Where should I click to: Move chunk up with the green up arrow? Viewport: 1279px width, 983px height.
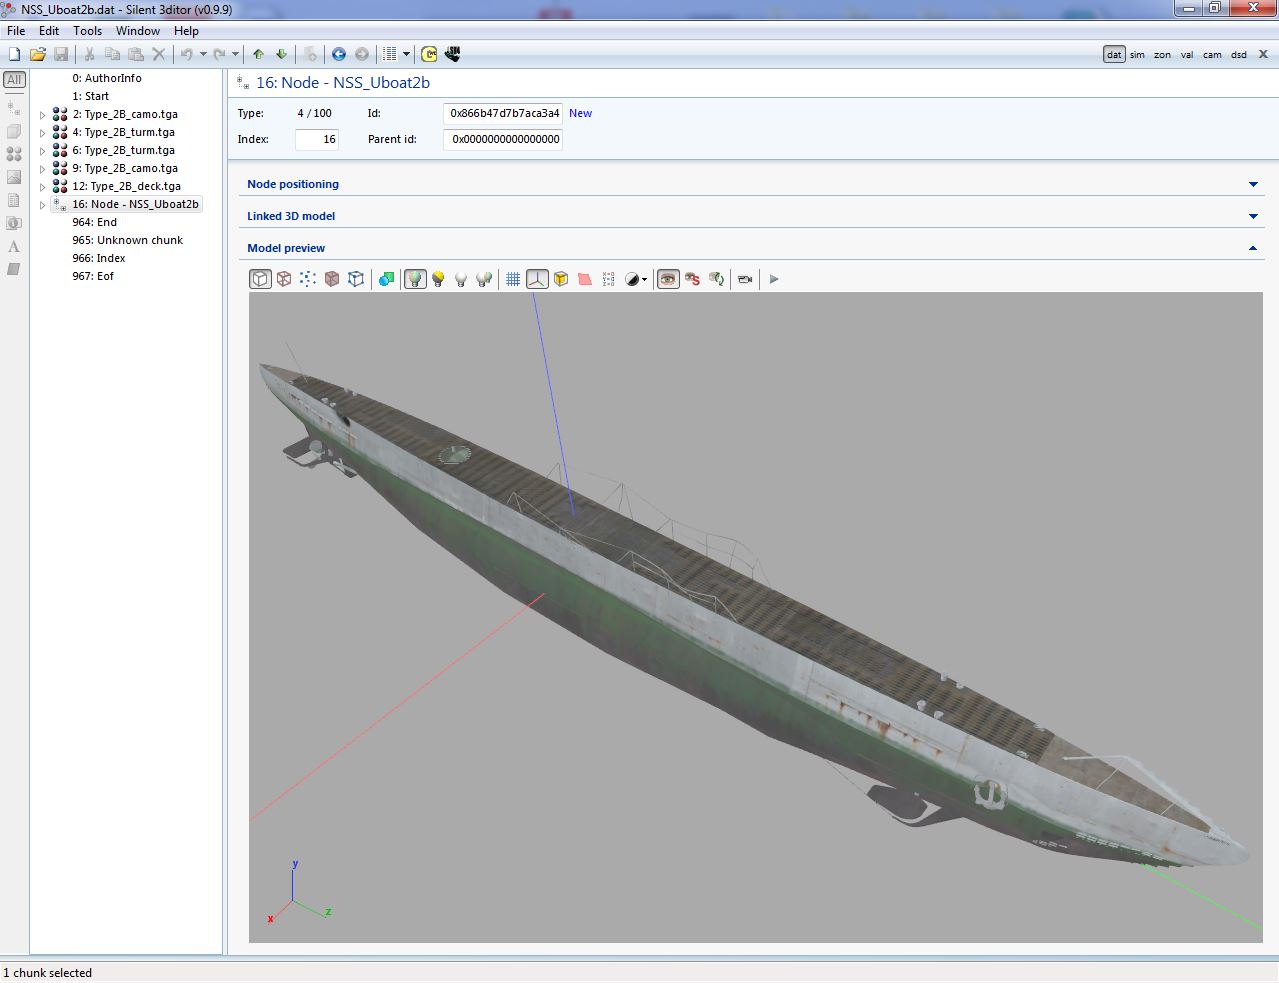pyautogui.click(x=258, y=54)
